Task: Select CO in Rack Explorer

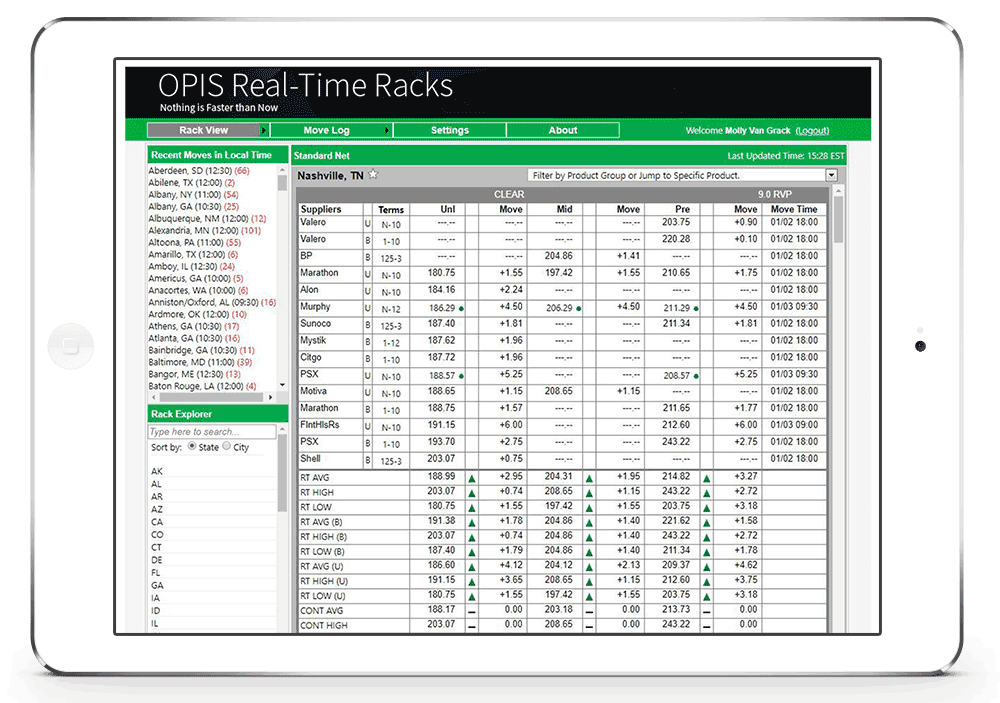Action: [157, 535]
